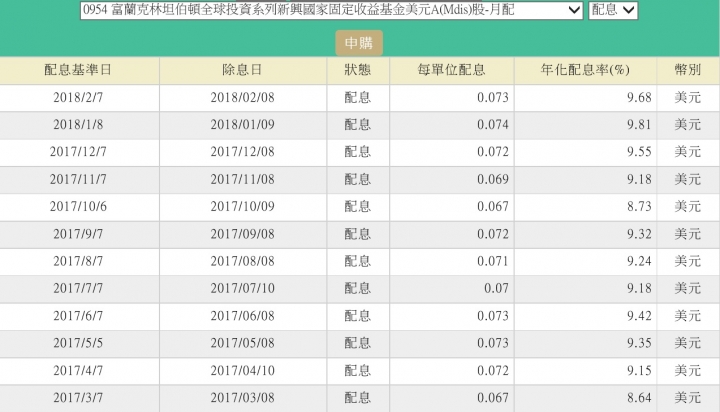
Task: Click annualized rate 9.15
Action: 639,370
